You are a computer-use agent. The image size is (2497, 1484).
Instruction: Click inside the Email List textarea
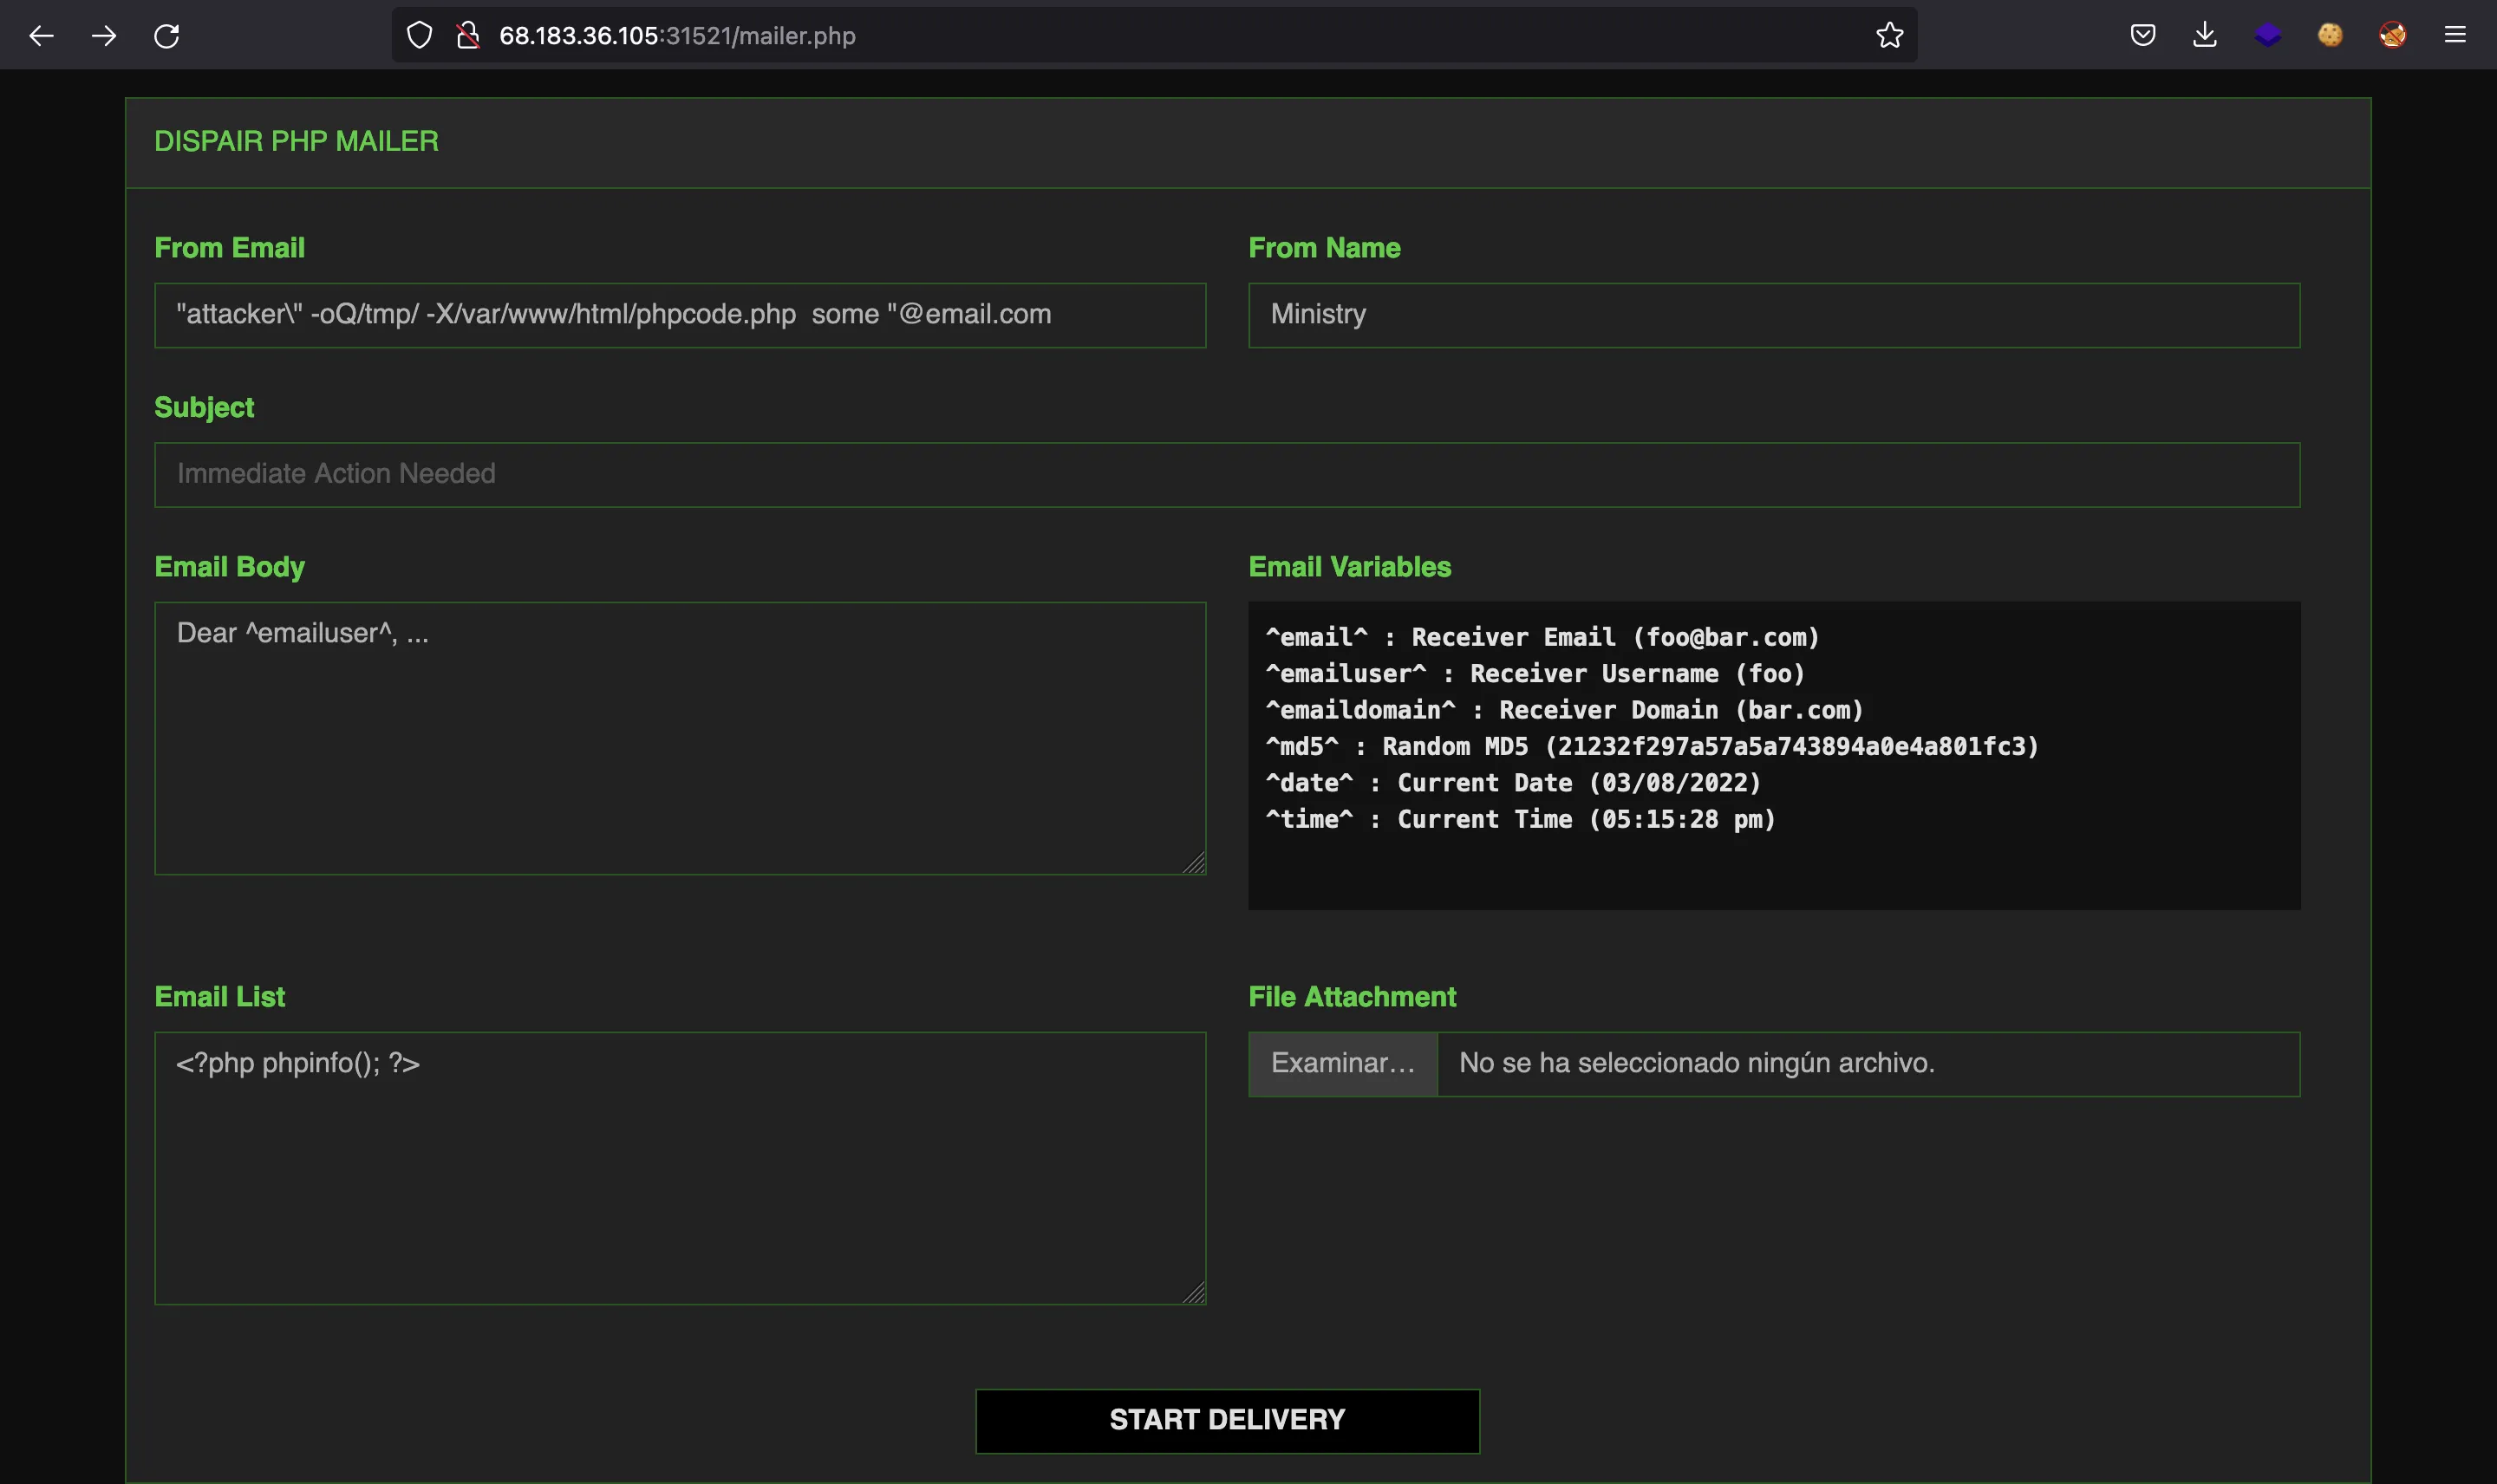point(680,1168)
